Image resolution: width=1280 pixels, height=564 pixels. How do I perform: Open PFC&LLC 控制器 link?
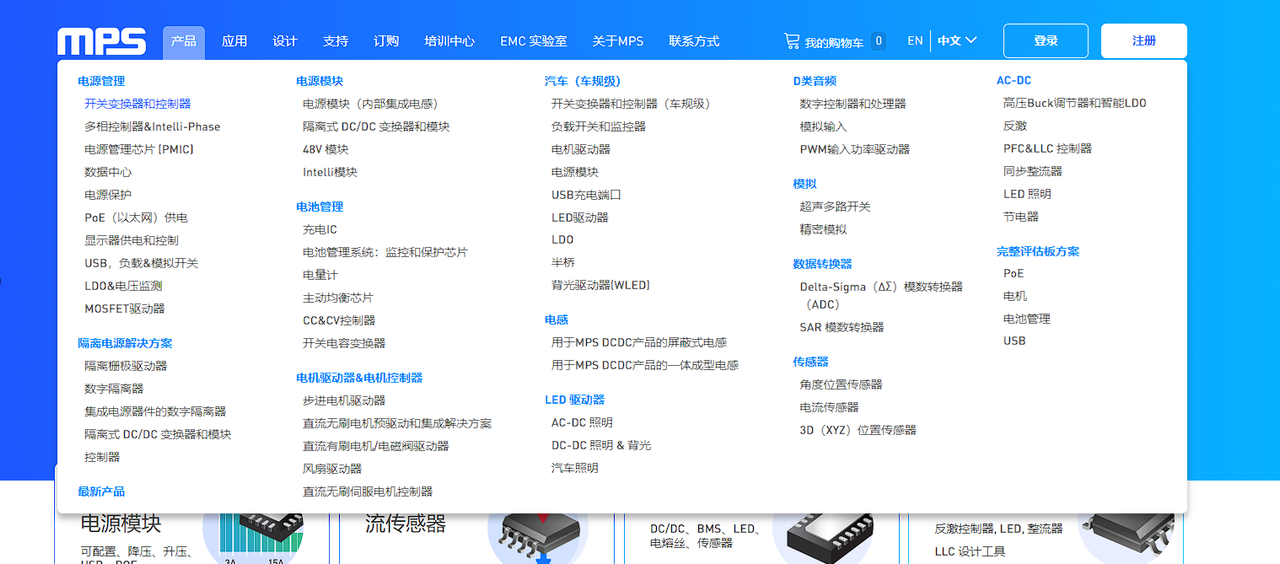(x=1048, y=149)
